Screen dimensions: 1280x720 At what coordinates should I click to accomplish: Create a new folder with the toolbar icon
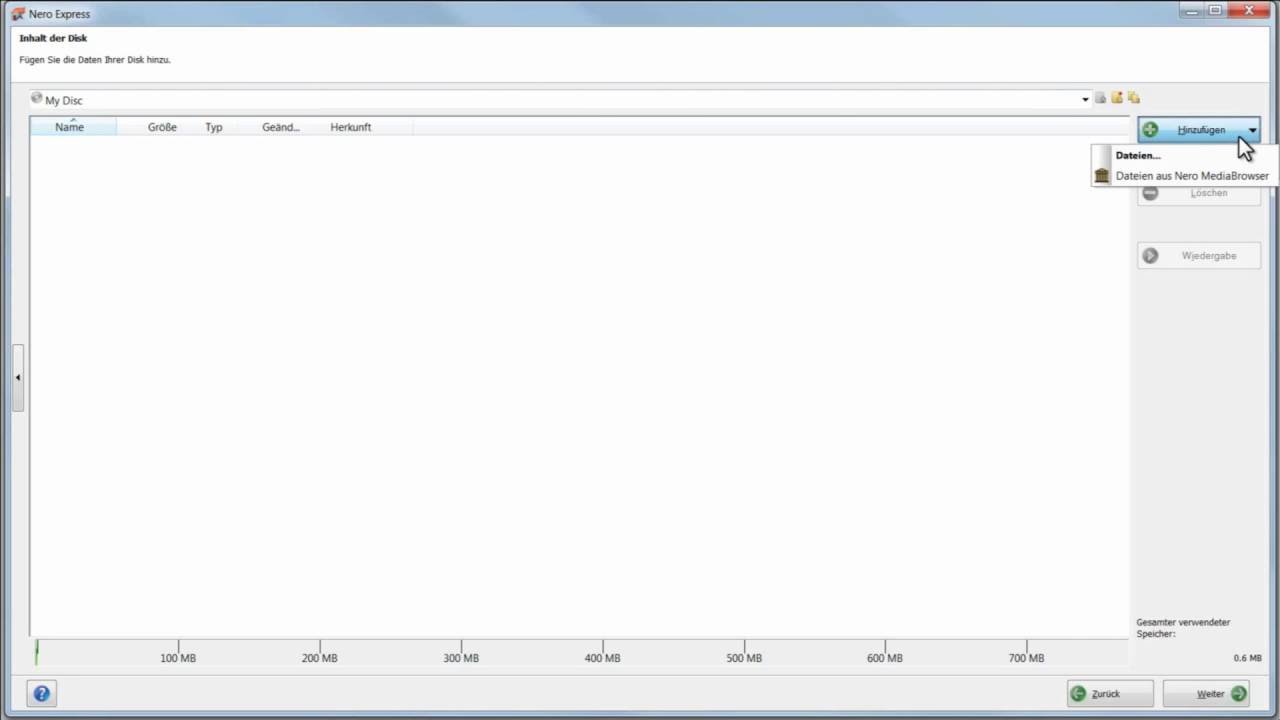(1117, 98)
